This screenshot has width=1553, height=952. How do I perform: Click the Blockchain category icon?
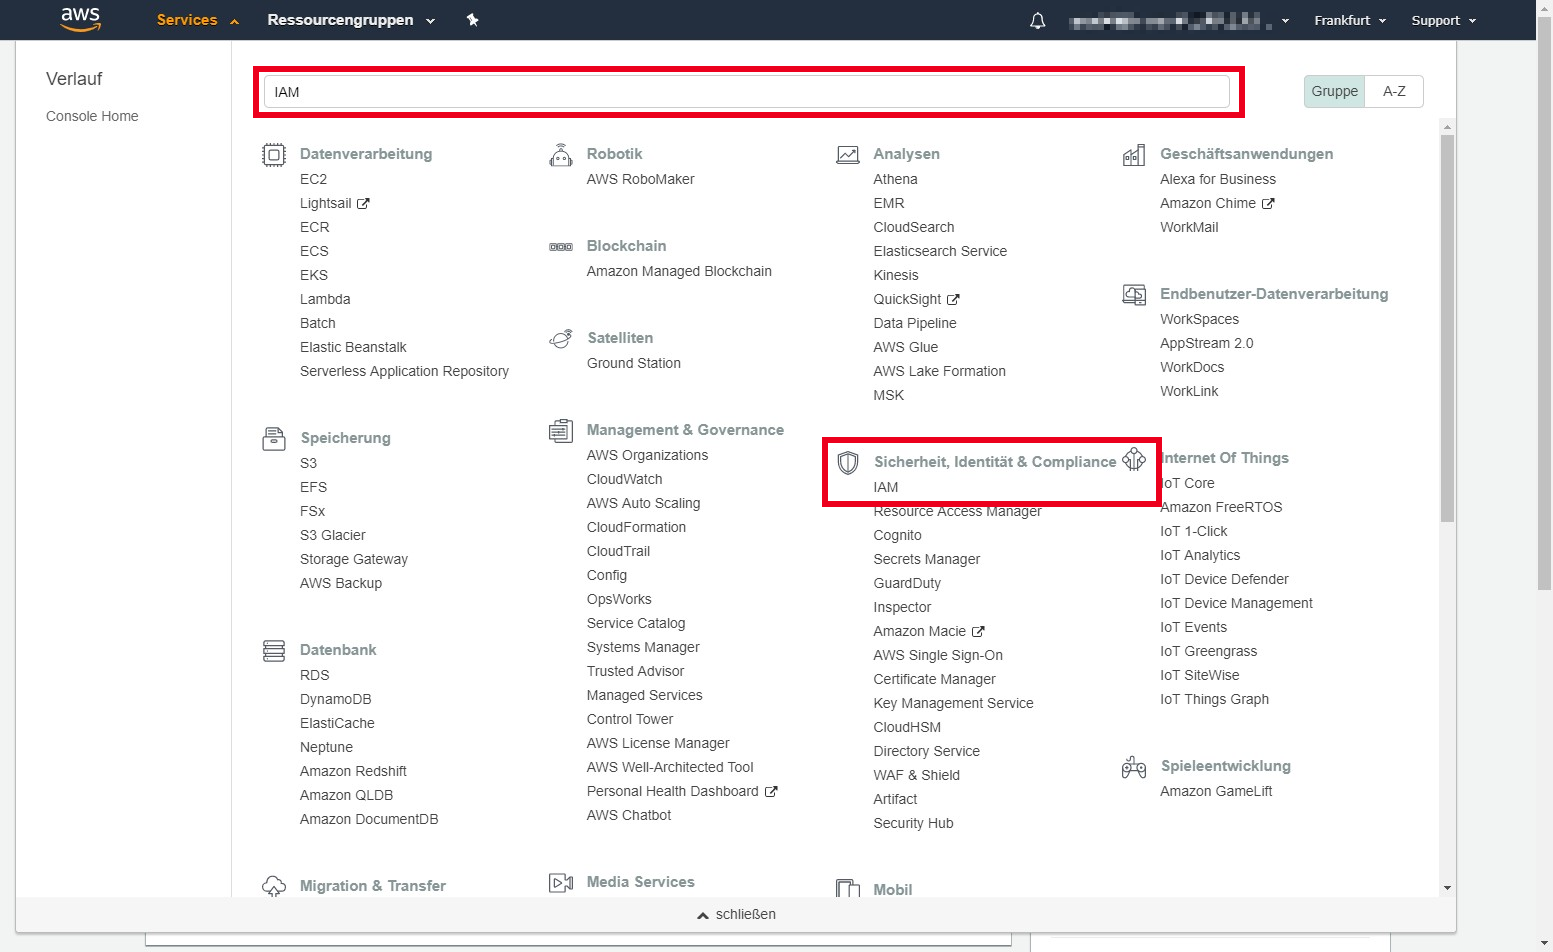point(561,247)
